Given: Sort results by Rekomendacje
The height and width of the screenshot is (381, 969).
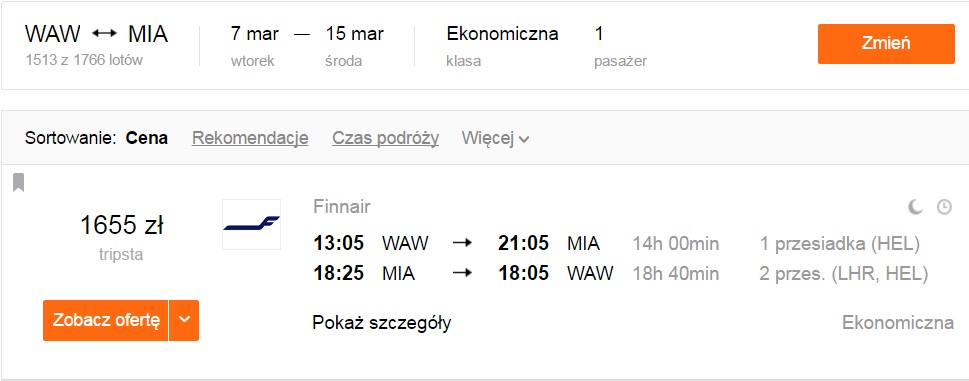Looking at the screenshot, I should point(250,138).
